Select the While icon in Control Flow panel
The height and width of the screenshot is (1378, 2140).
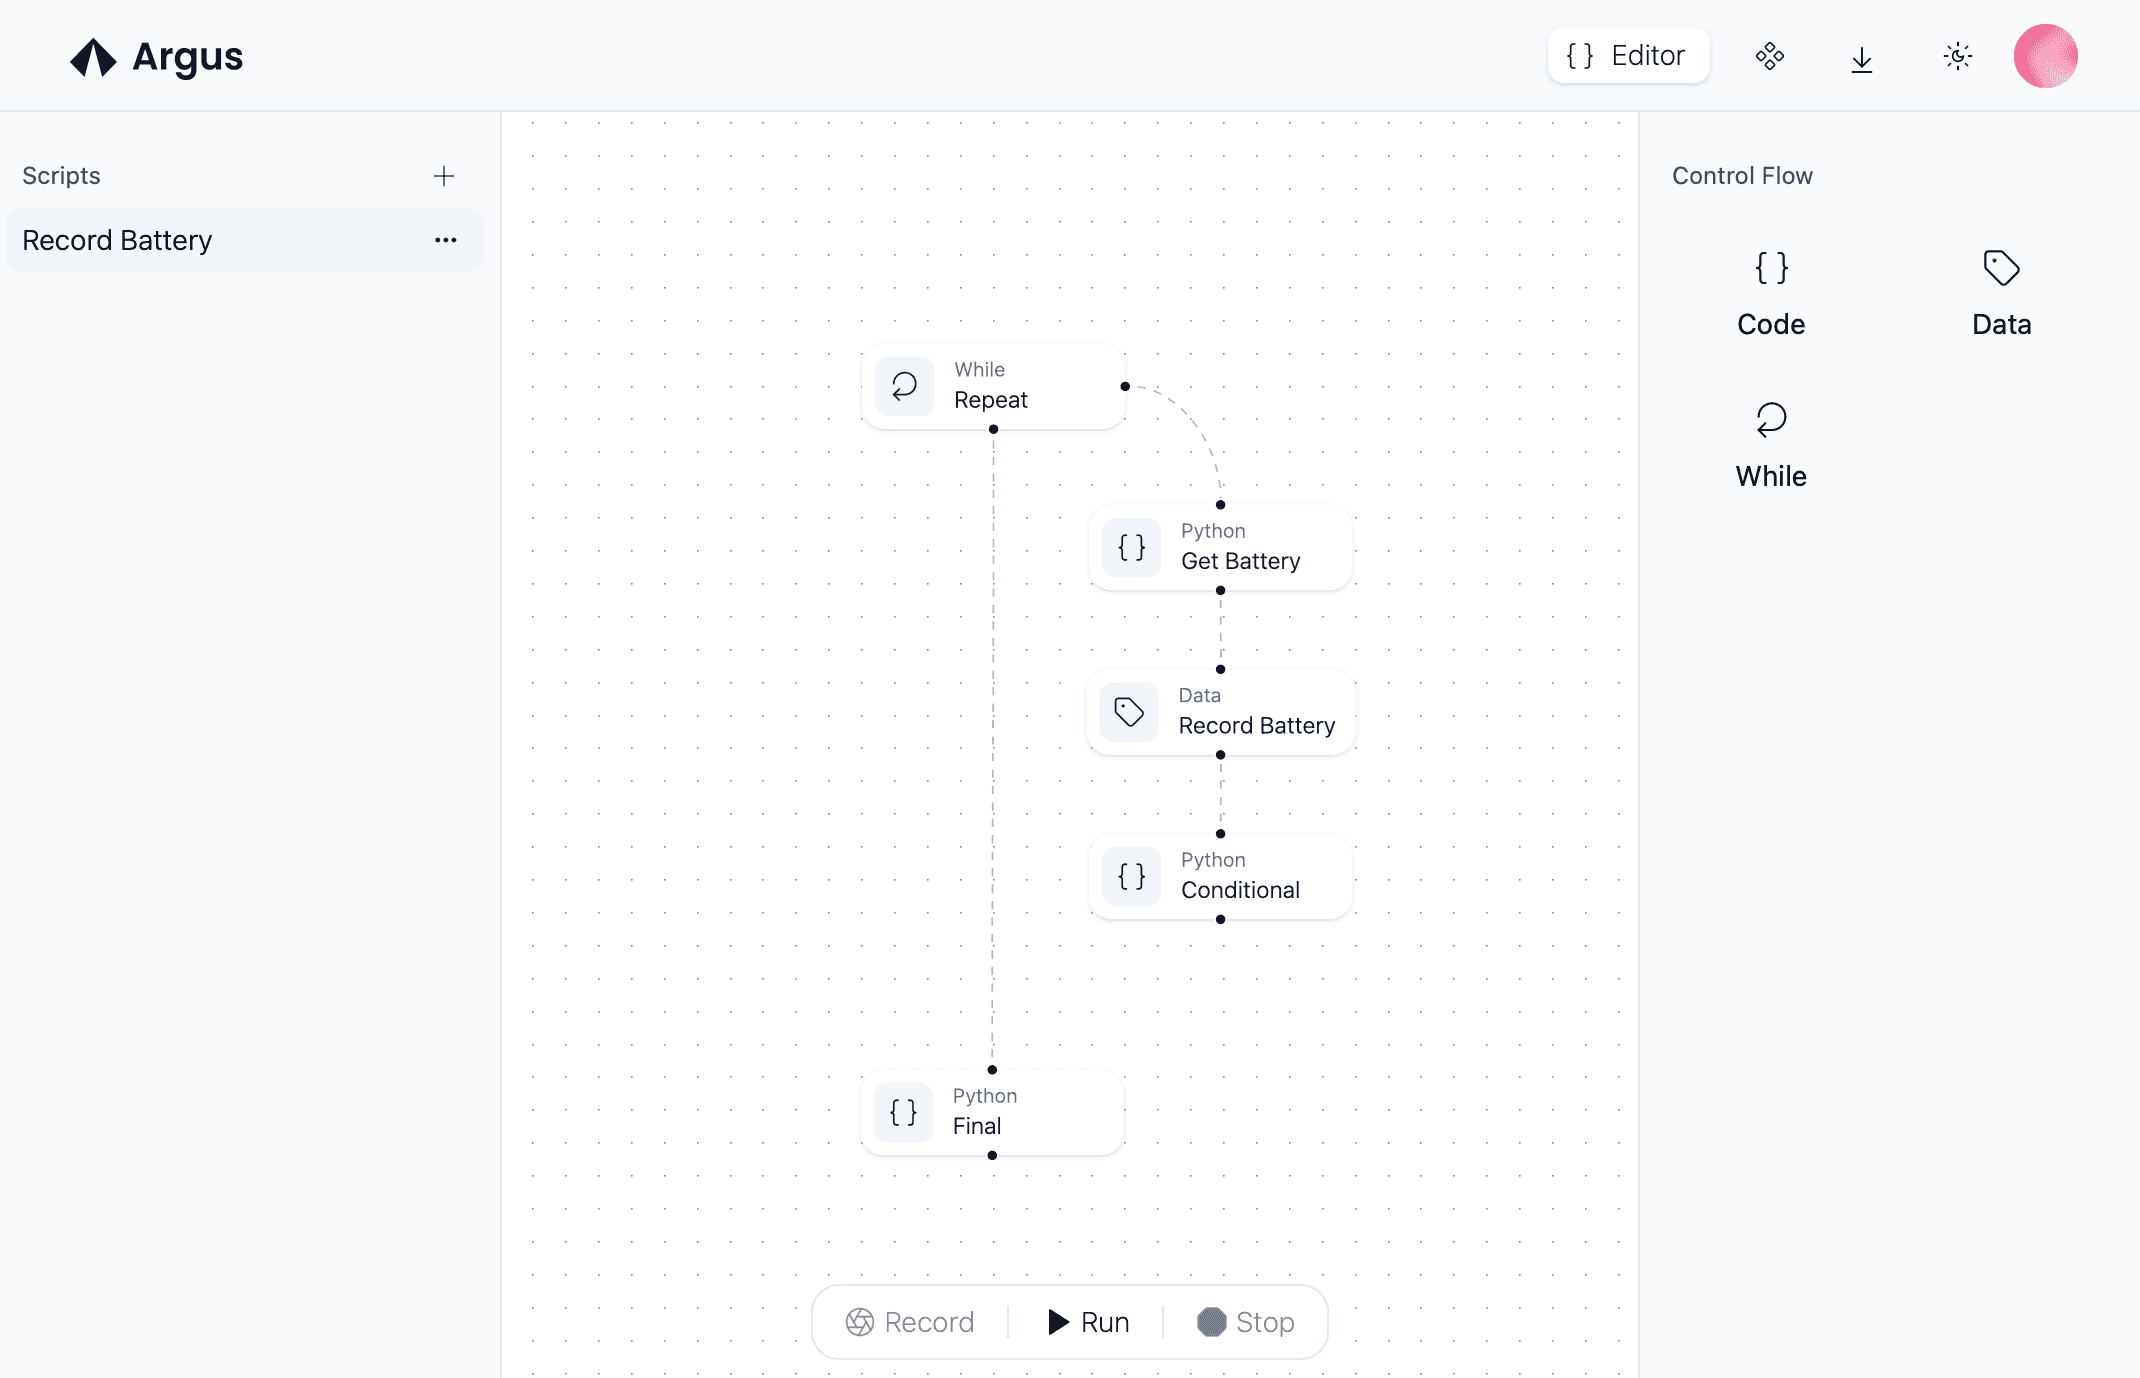1770,420
